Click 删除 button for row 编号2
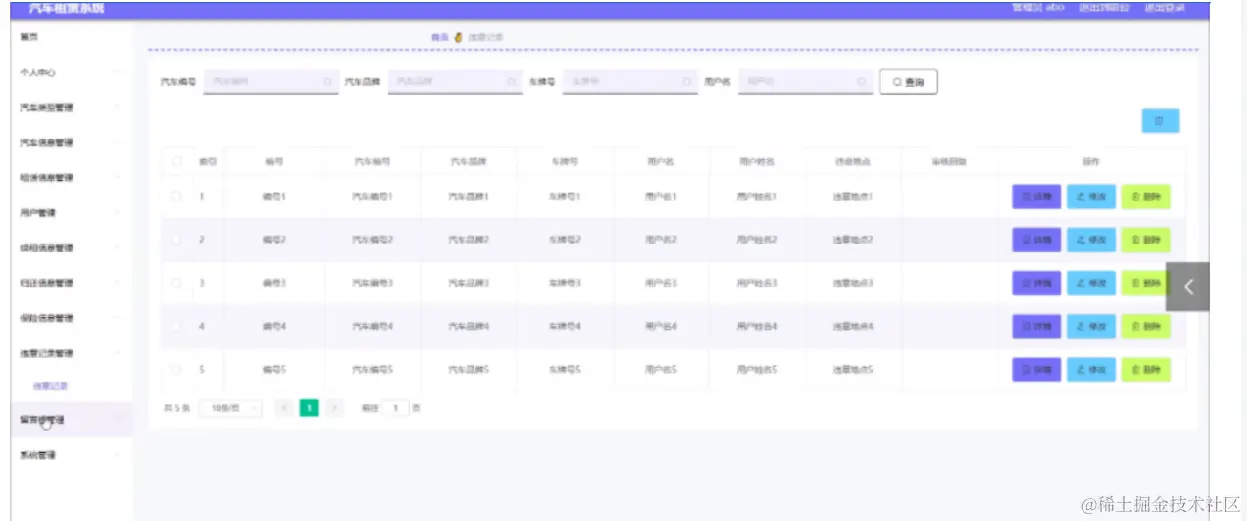1247x521 pixels. click(1146, 240)
